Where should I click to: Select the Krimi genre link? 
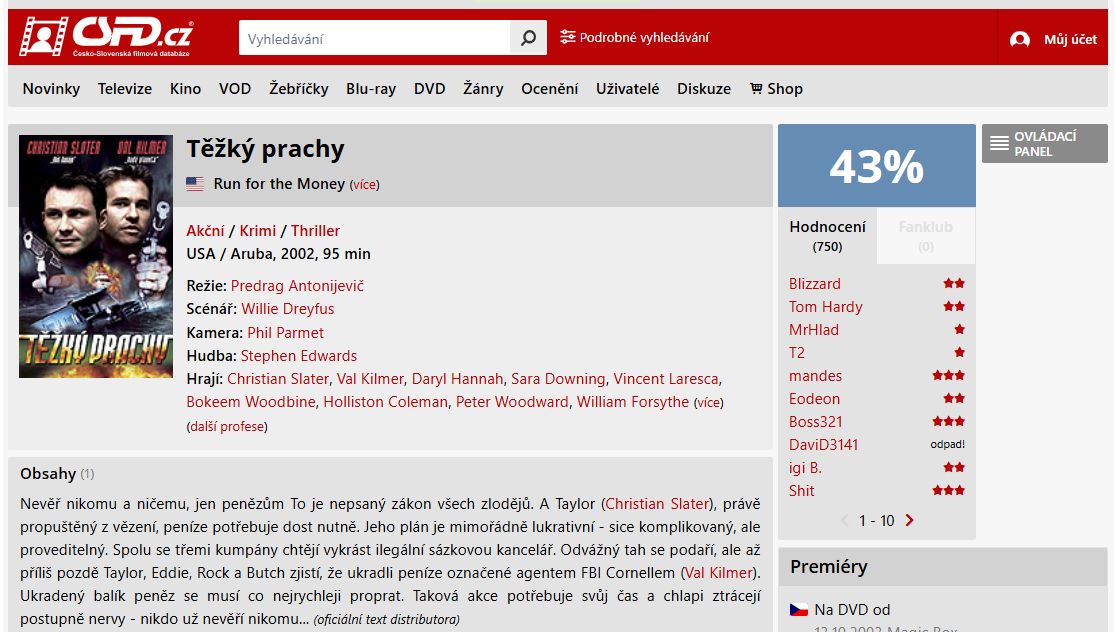[x=258, y=231]
